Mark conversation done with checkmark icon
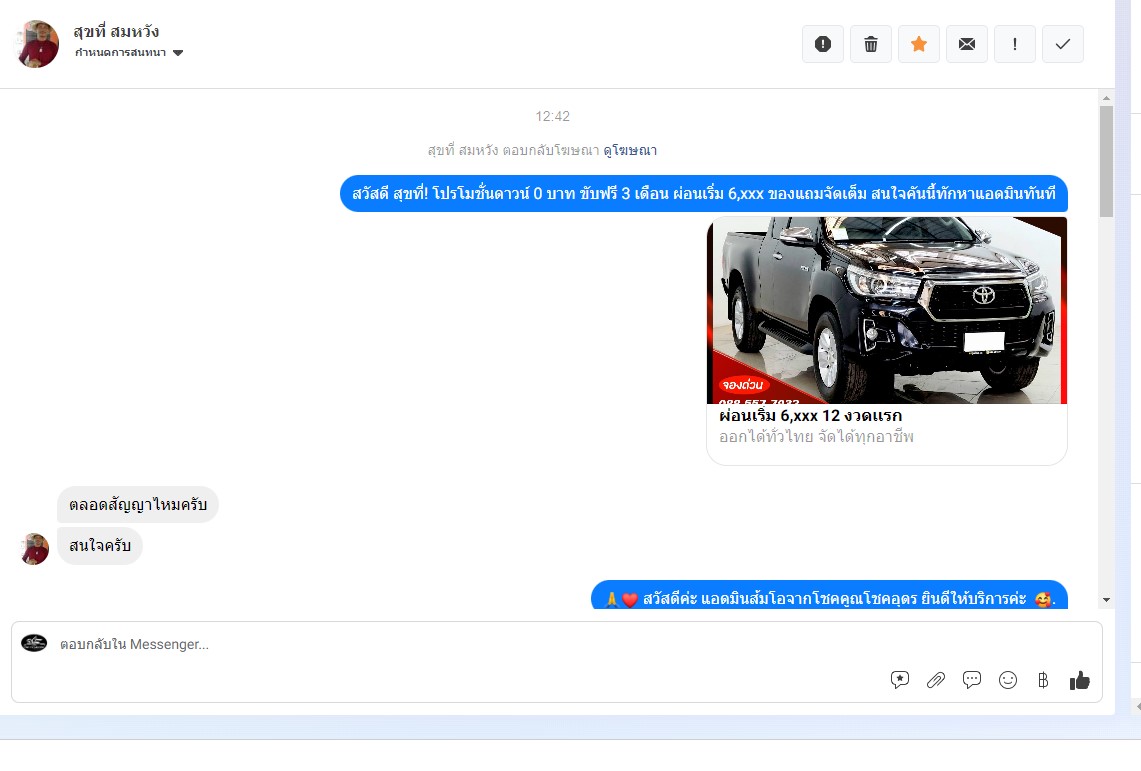 1063,44
